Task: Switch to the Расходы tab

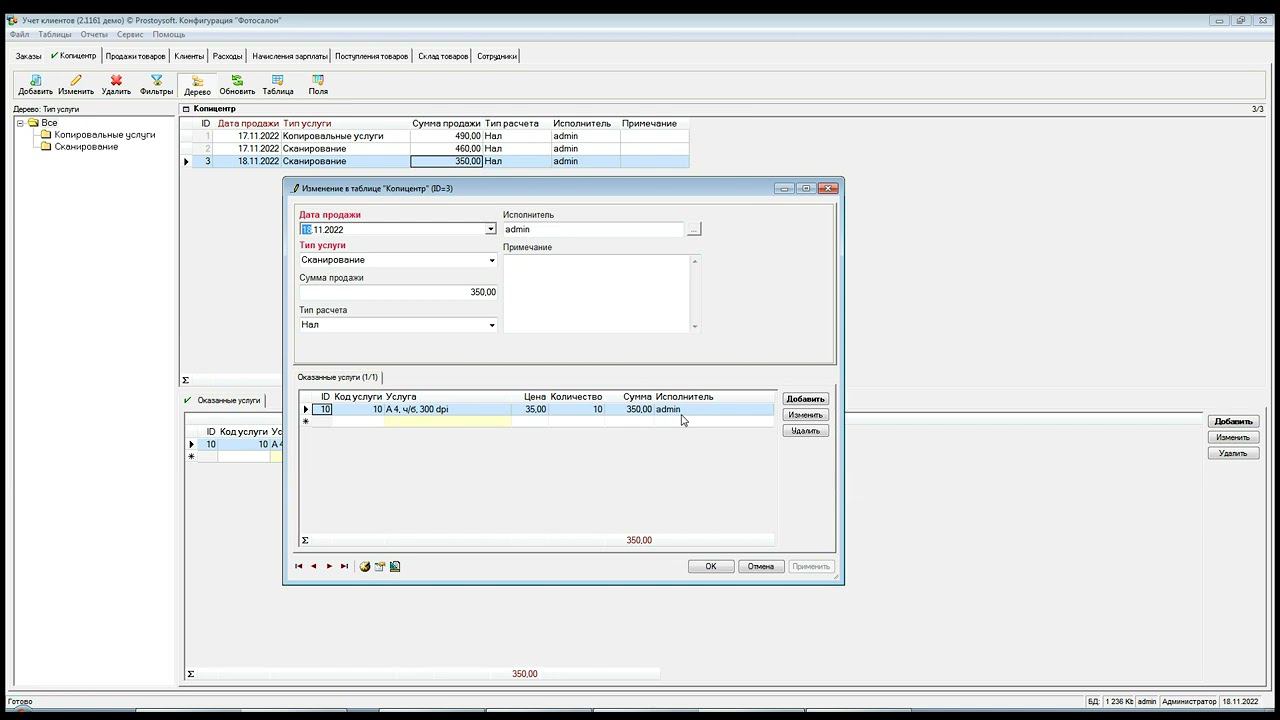Action: click(227, 56)
